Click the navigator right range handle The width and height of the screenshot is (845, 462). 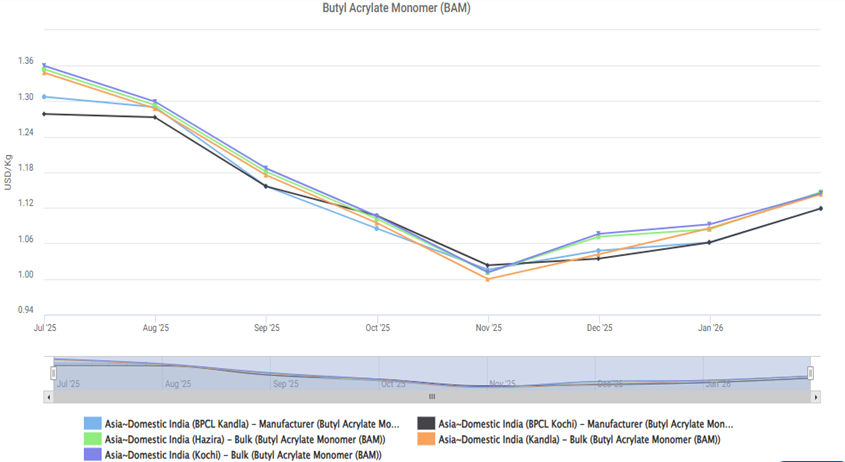[x=810, y=373]
